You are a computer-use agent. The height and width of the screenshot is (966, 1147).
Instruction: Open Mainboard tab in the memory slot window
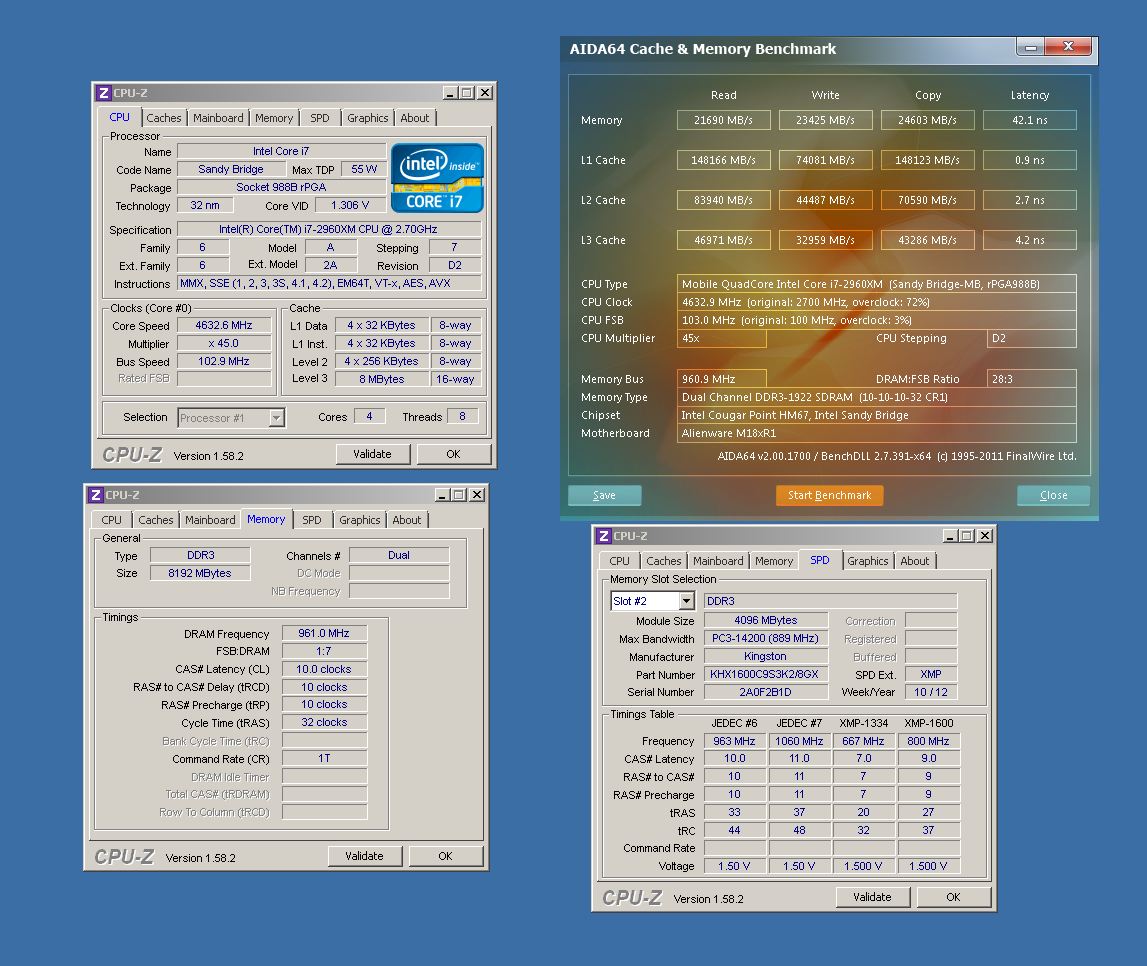[x=718, y=561]
